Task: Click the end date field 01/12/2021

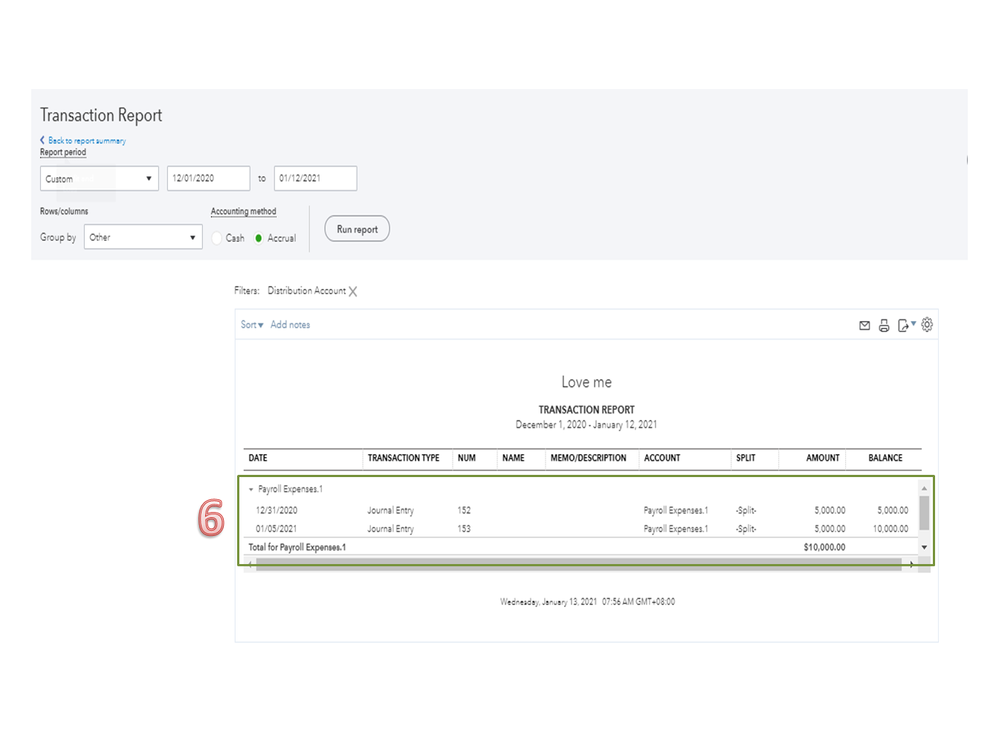Action: pos(315,179)
